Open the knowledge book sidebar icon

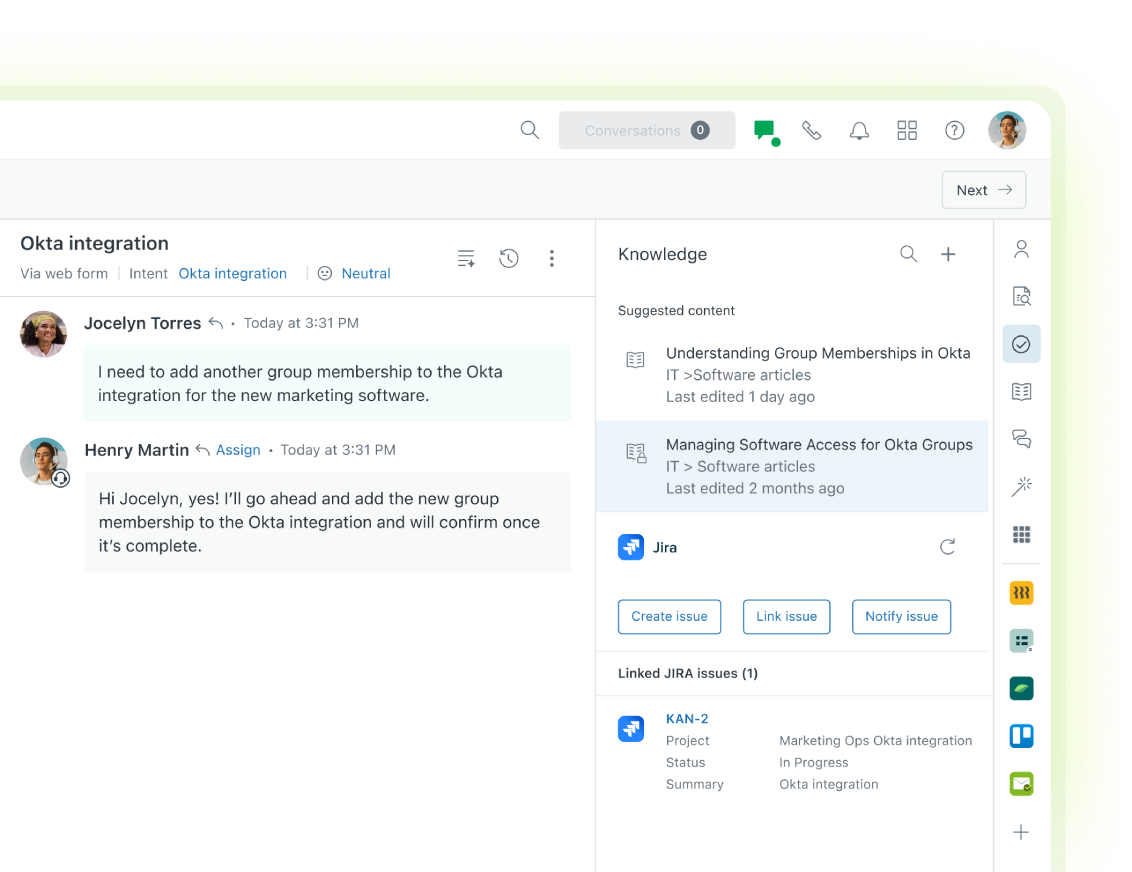(1021, 392)
